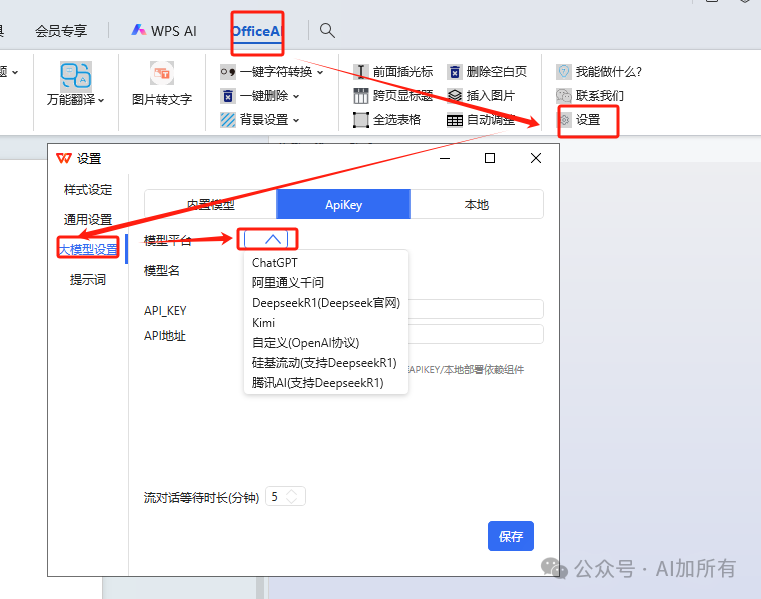Expand the 一键删除 dropdown arrow
The height and width of the screenshot is (599, 761).
pyautogui.click(x=296, y=96)
